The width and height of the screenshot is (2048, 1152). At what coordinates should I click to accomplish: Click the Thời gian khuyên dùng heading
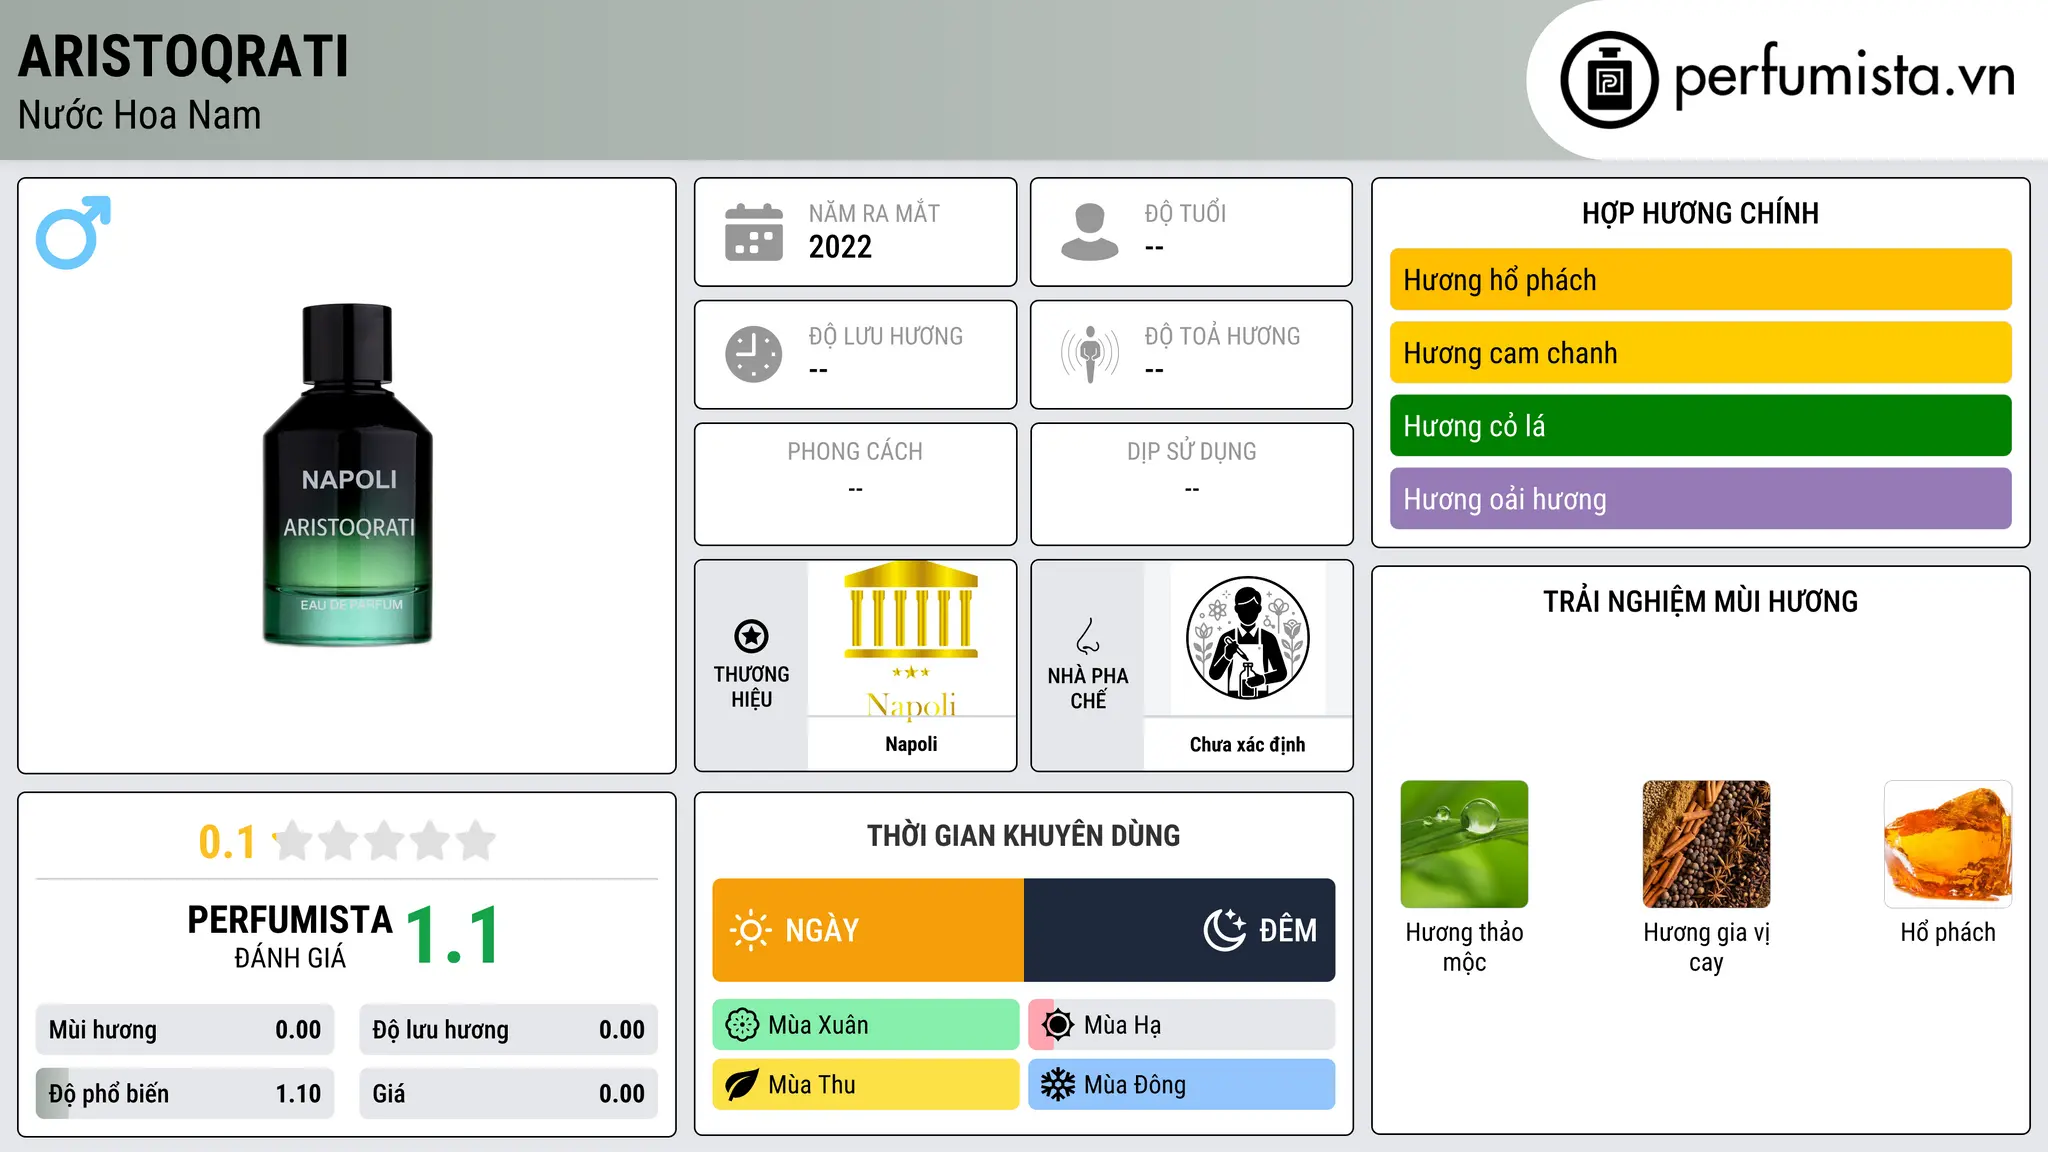(x=1023, y=835)
